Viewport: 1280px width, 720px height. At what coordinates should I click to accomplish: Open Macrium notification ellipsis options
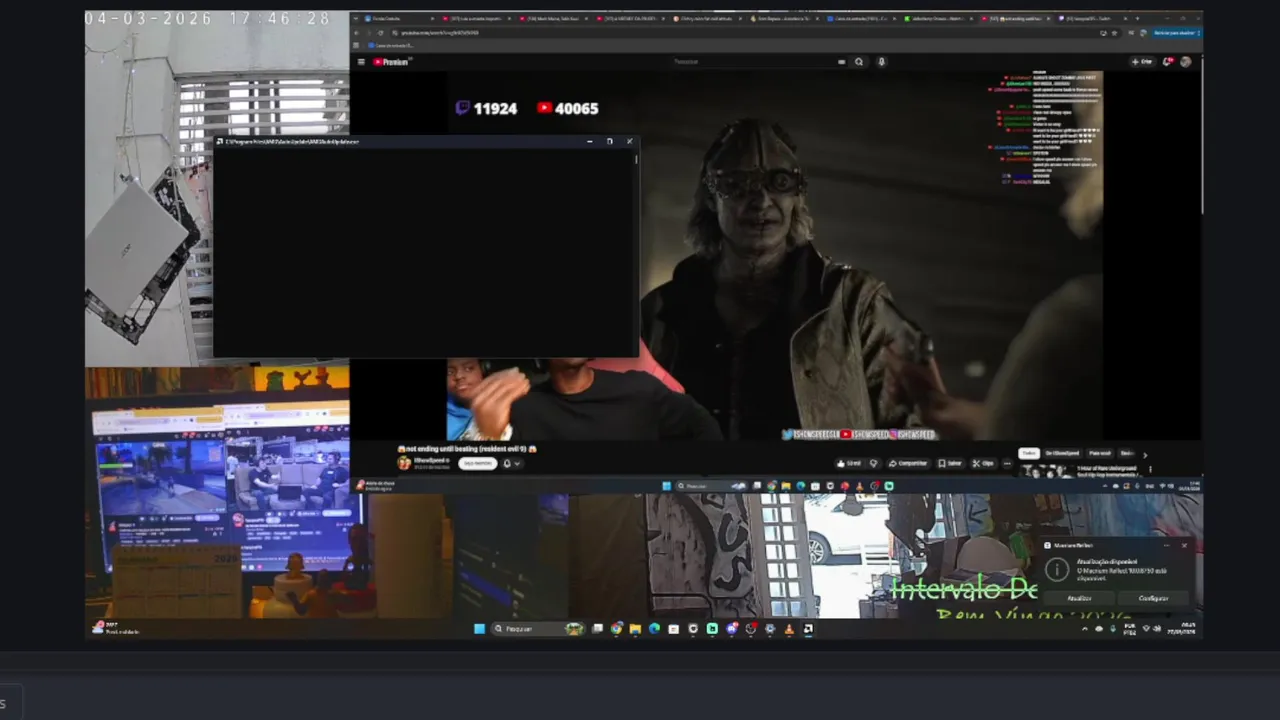tap(1166, 545)
